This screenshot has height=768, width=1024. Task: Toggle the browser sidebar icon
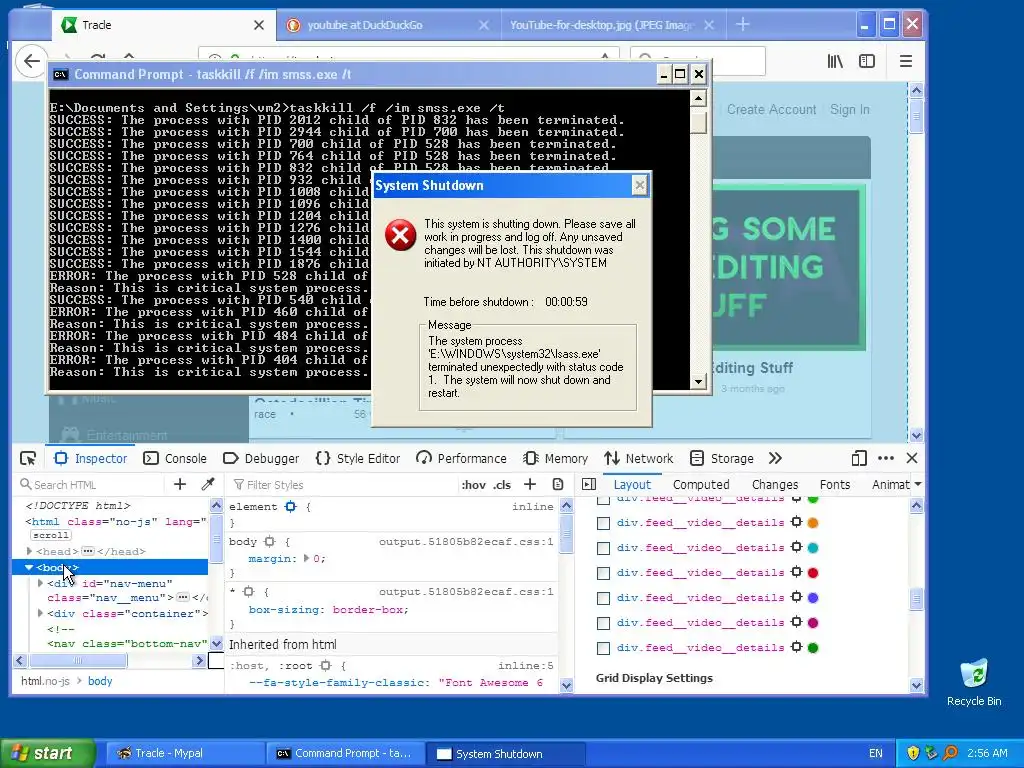867,61
